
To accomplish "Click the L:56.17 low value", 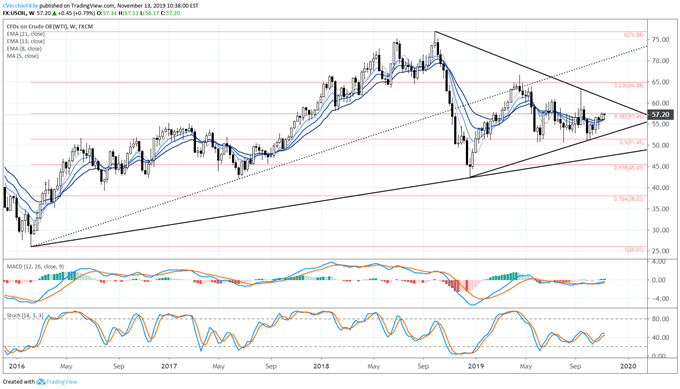I will (x=150, y=13).
